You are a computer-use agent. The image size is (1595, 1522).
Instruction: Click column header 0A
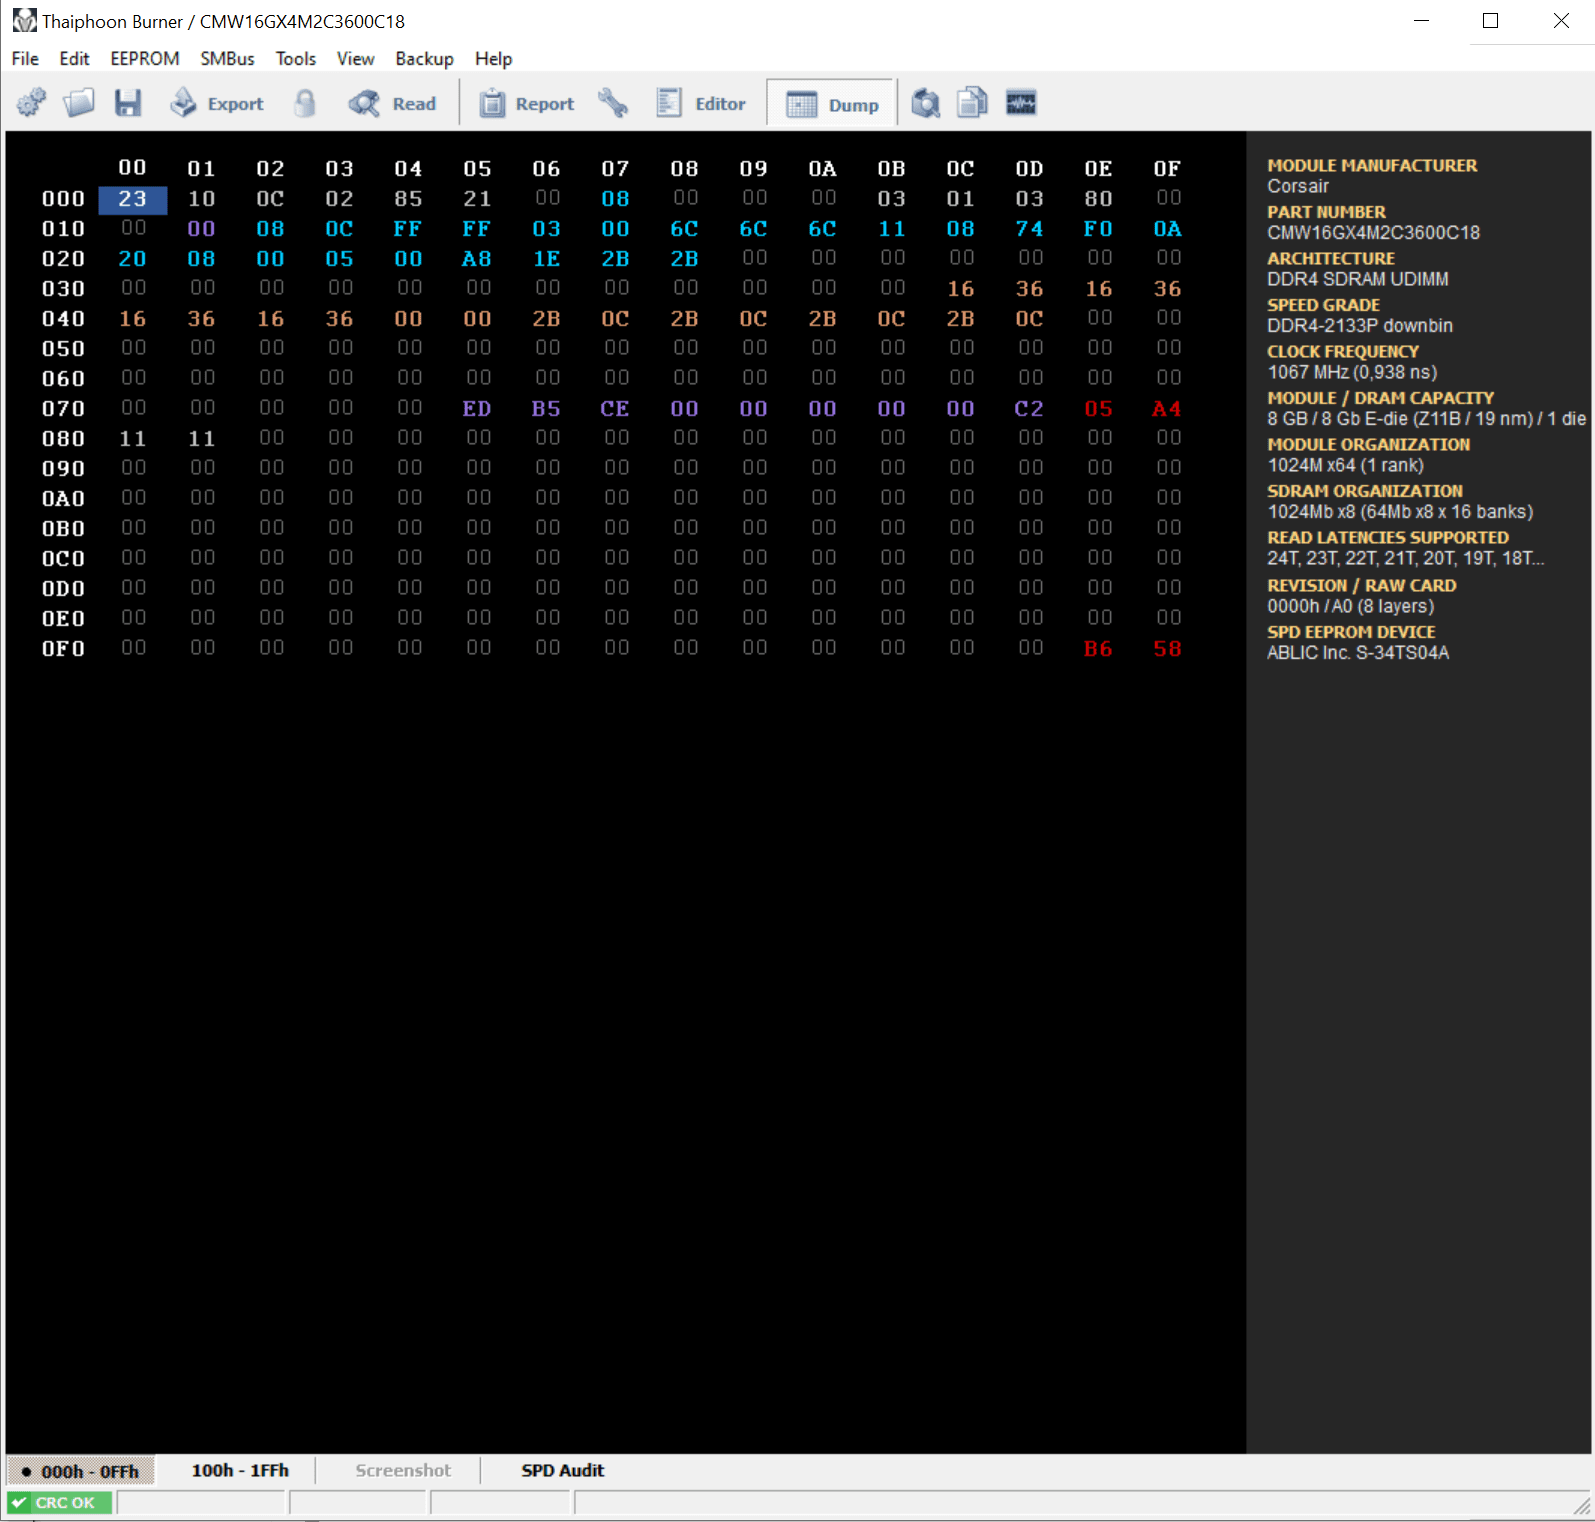click(822, 169)
